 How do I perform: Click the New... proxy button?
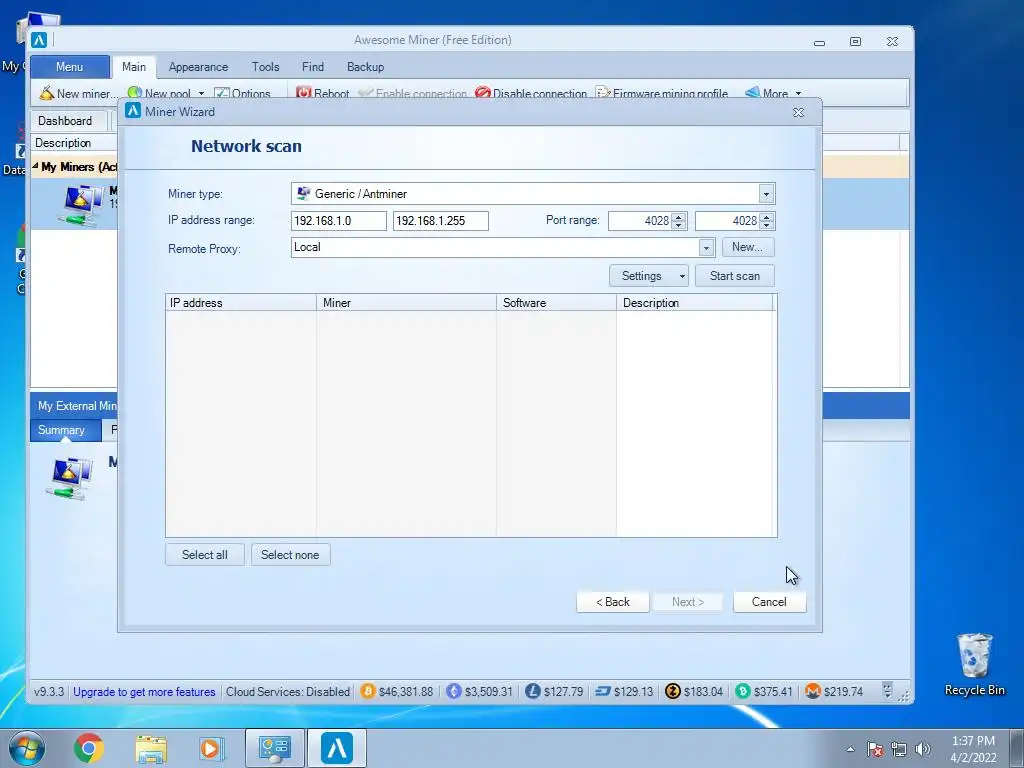tap(748, 247)
